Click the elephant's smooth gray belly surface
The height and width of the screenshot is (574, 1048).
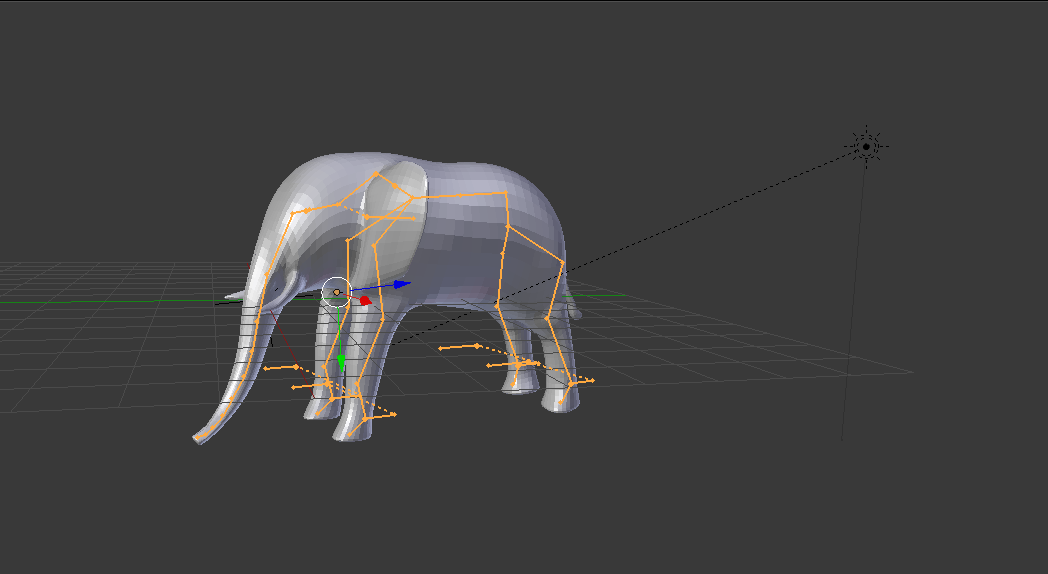(460, 270)
